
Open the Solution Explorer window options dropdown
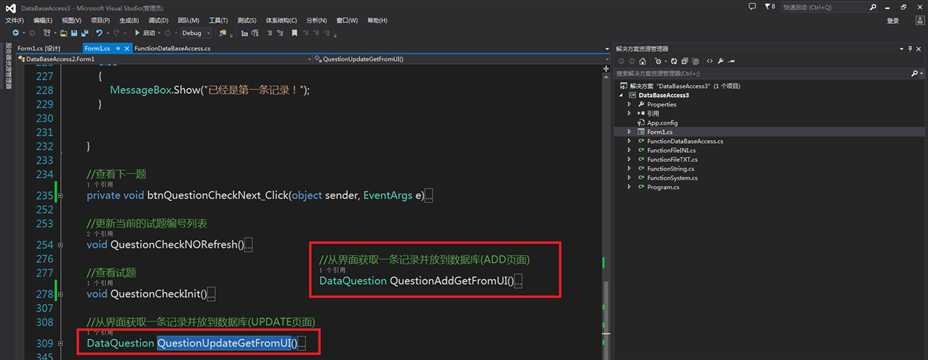[901, 49]
